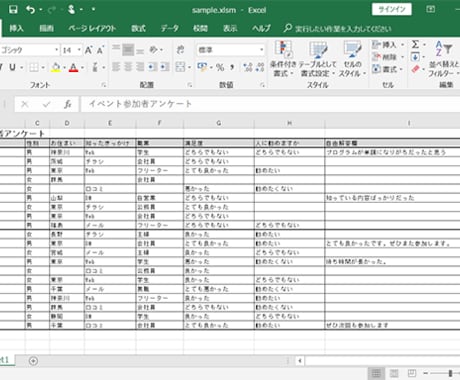The width and height of the screenshot is (460, 380).
Task: Click 削除 in the cells group
Action: point(388,57)
